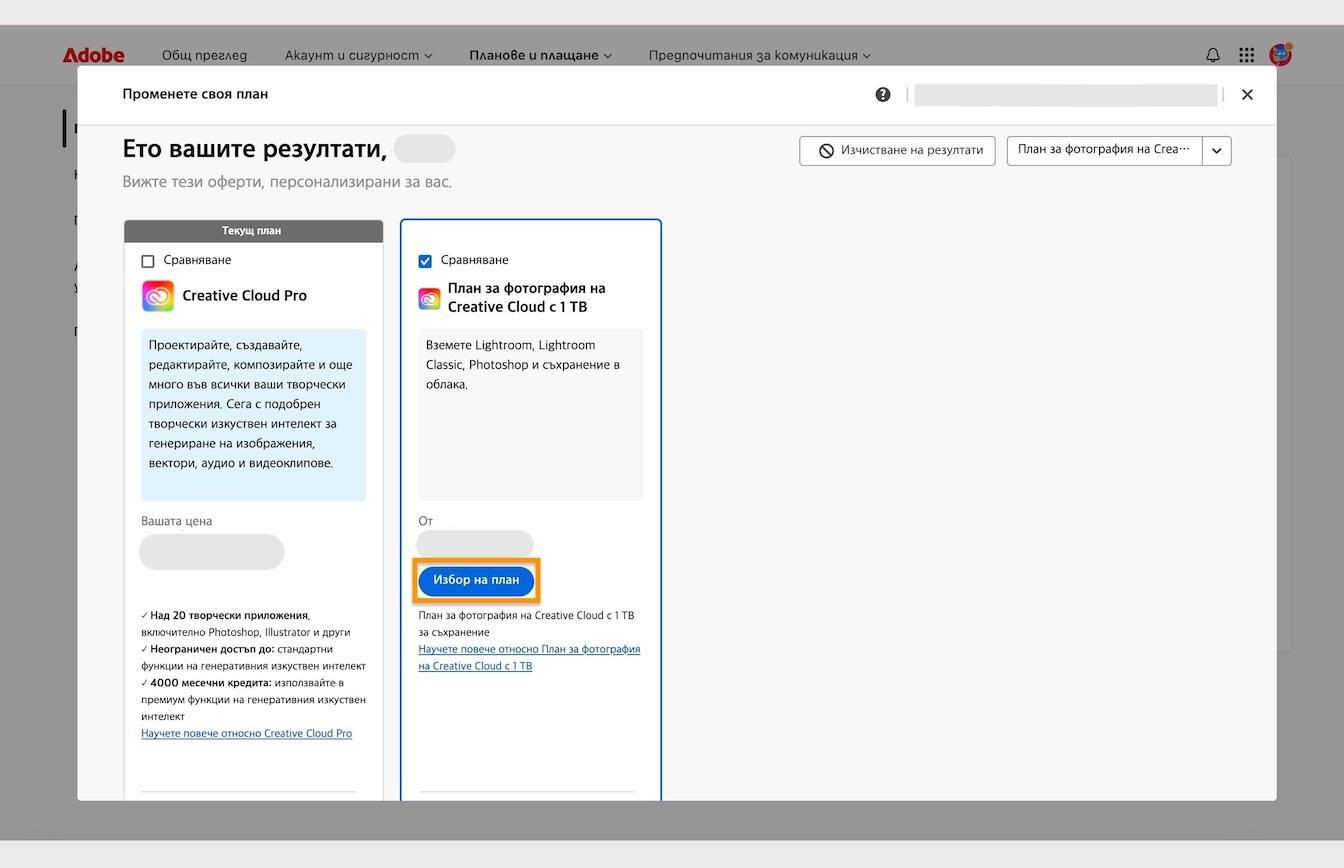Click the Избор на план button

[476, 580]
